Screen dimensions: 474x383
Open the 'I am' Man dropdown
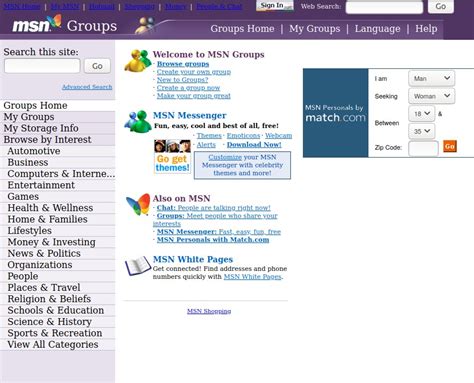point(431,78)
